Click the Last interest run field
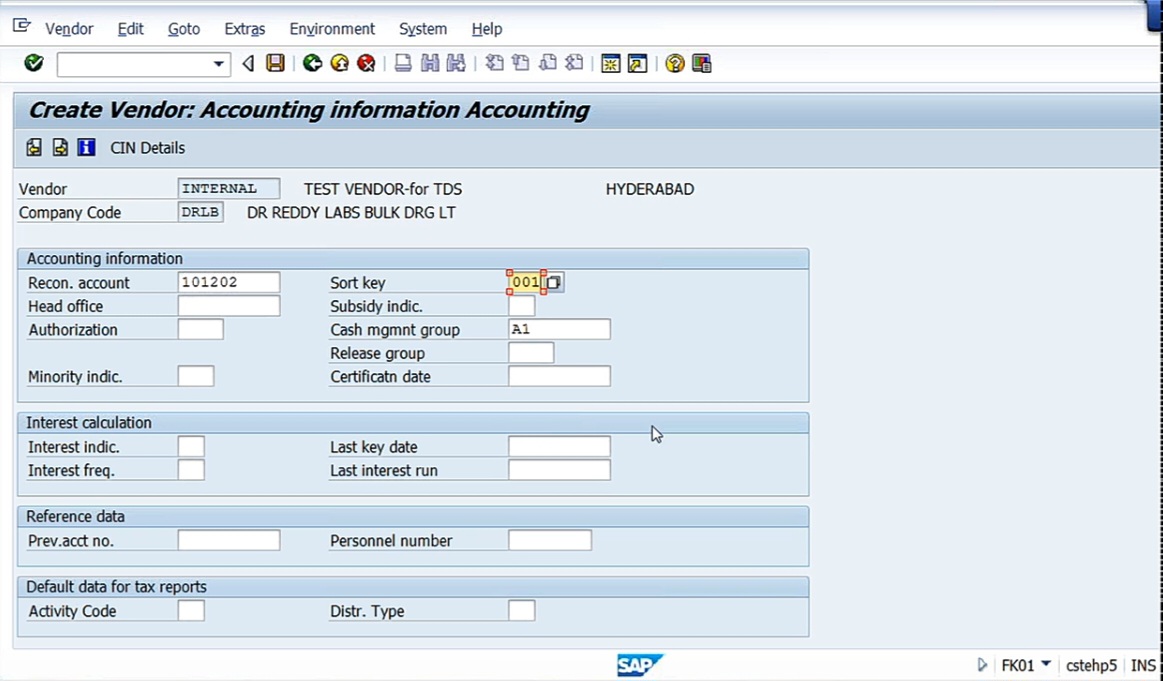 click(x=559, y=470)
